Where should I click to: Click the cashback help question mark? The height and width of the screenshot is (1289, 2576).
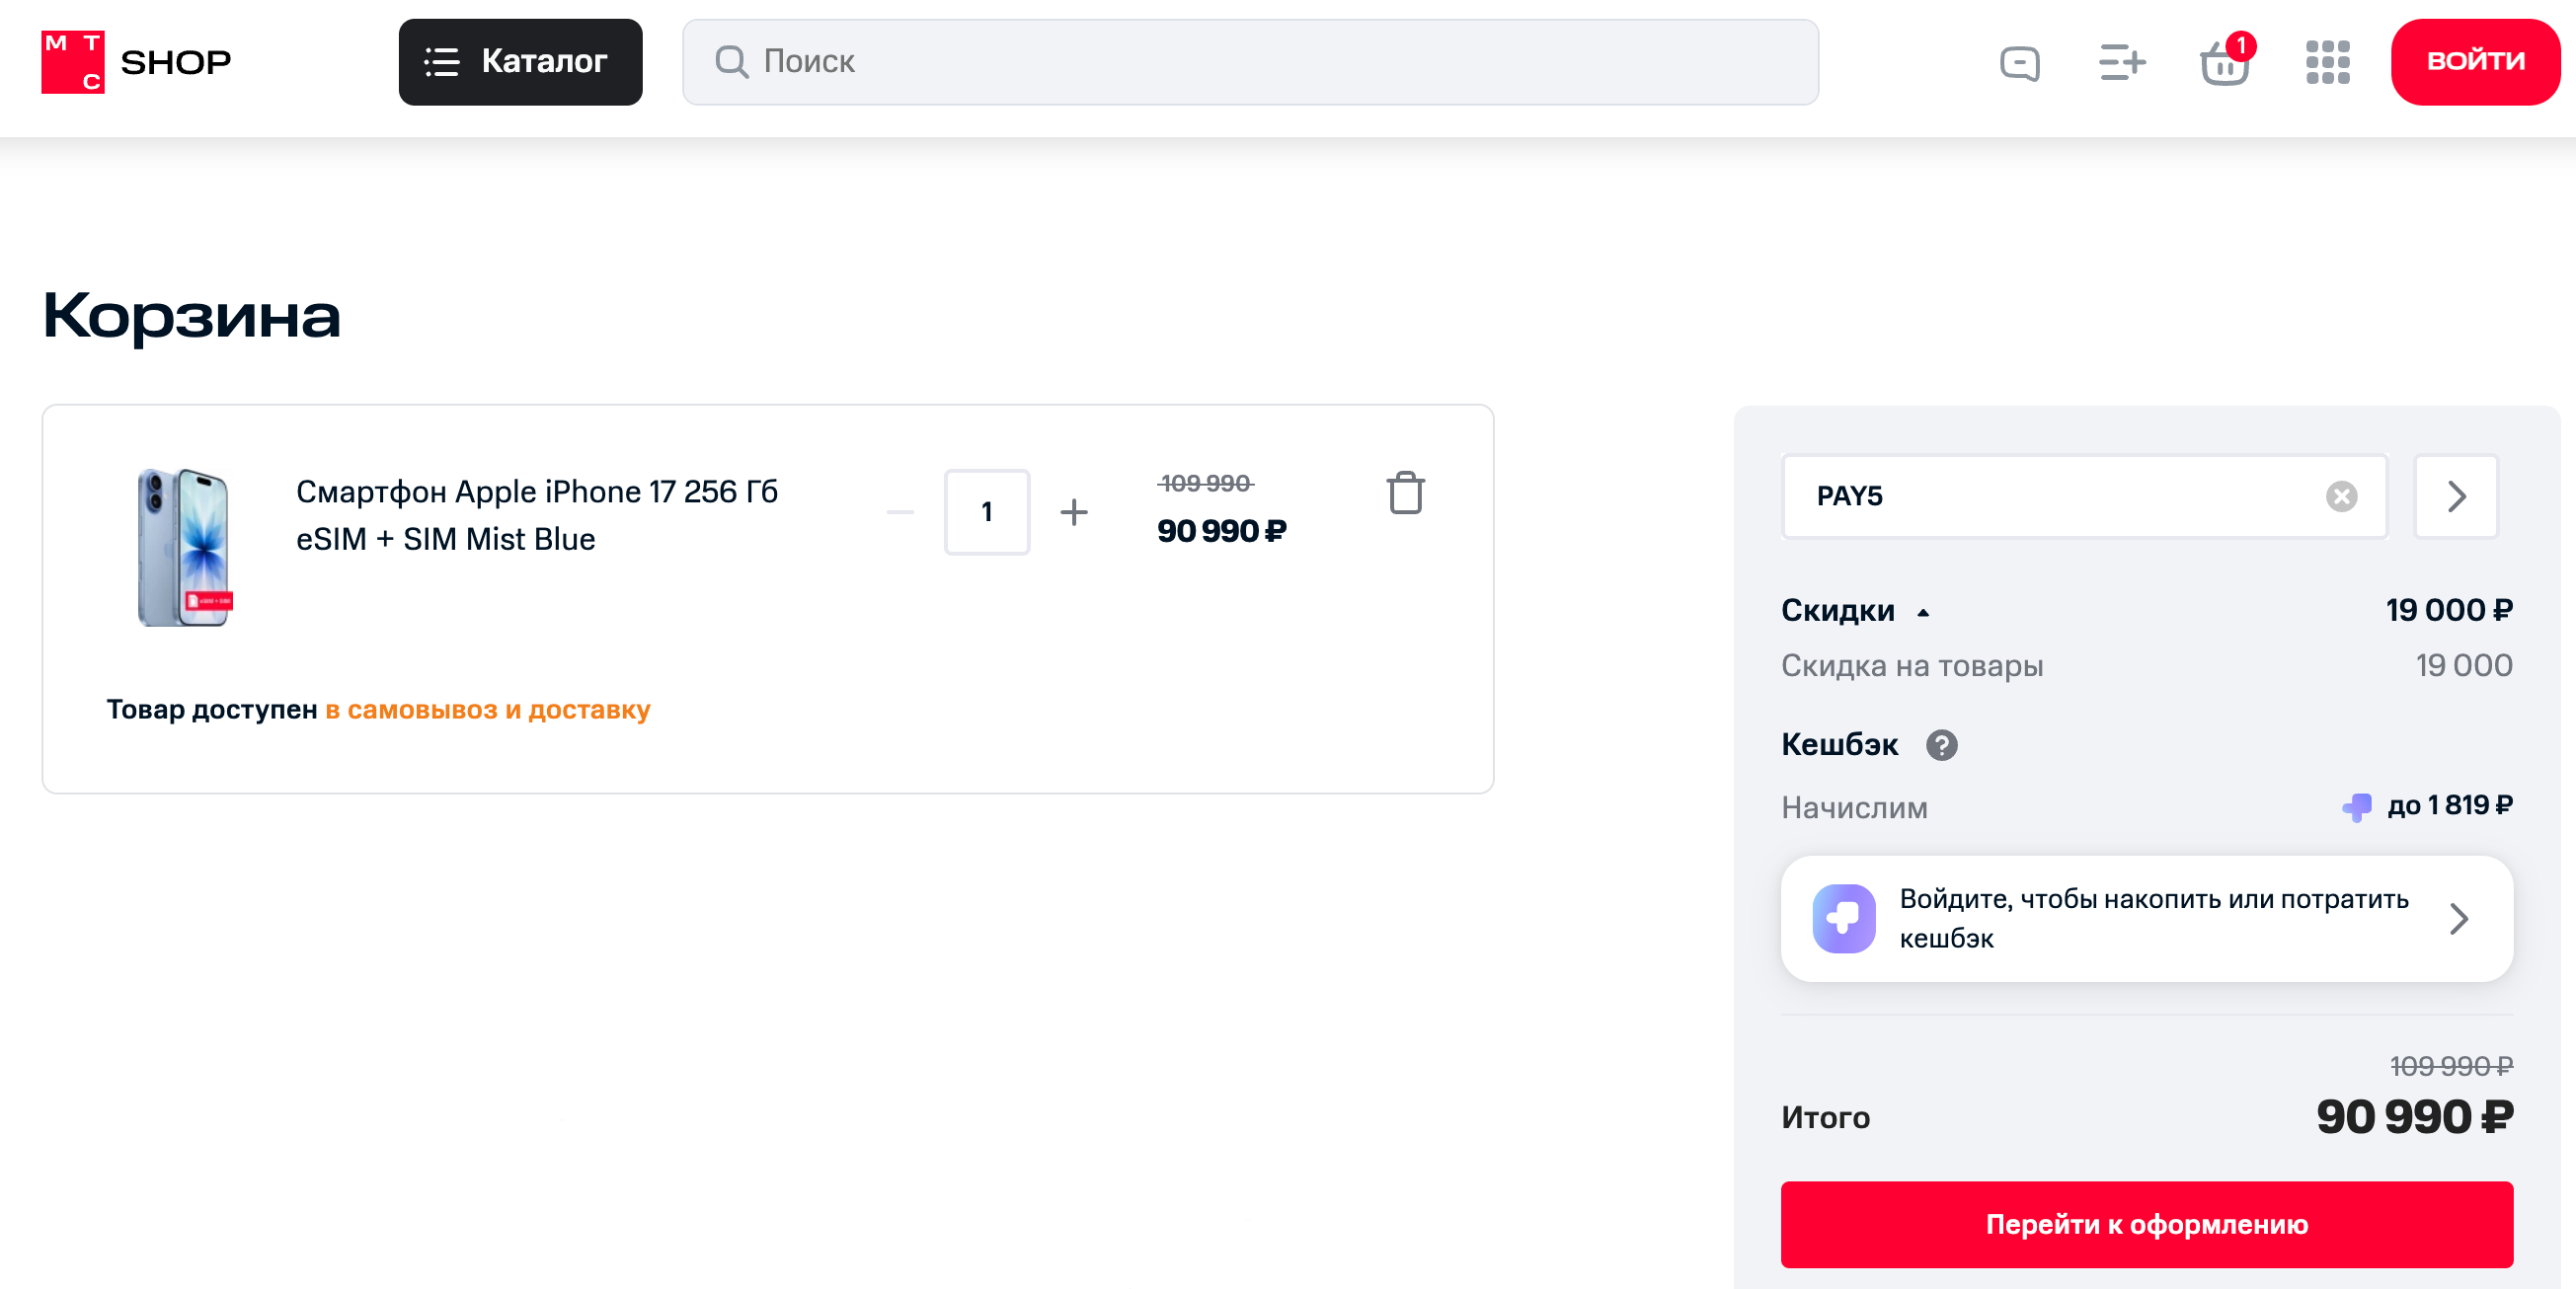click(1941, 745)
